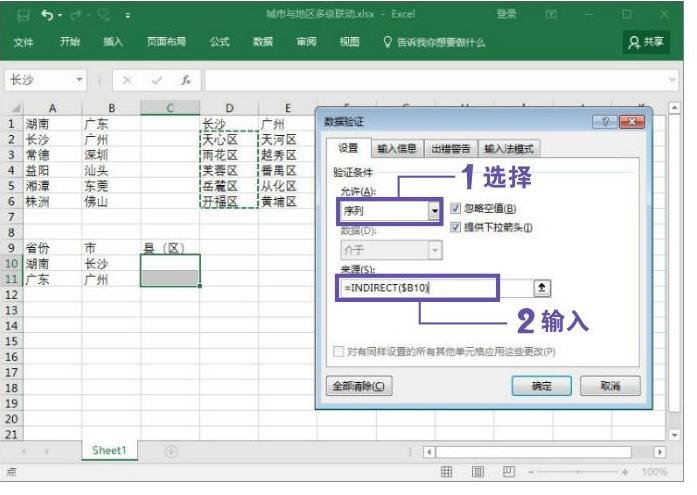Click cell B11 with 广州
Image resolution: width=697 pixels, height=495 pixels.
click(x=111, y=279)
